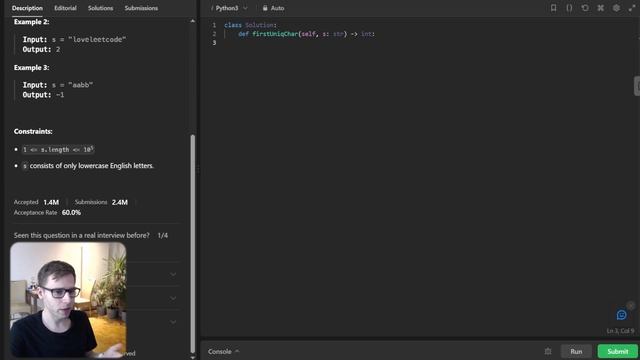Dismiss the chat bubble with small x

point(631,305)
